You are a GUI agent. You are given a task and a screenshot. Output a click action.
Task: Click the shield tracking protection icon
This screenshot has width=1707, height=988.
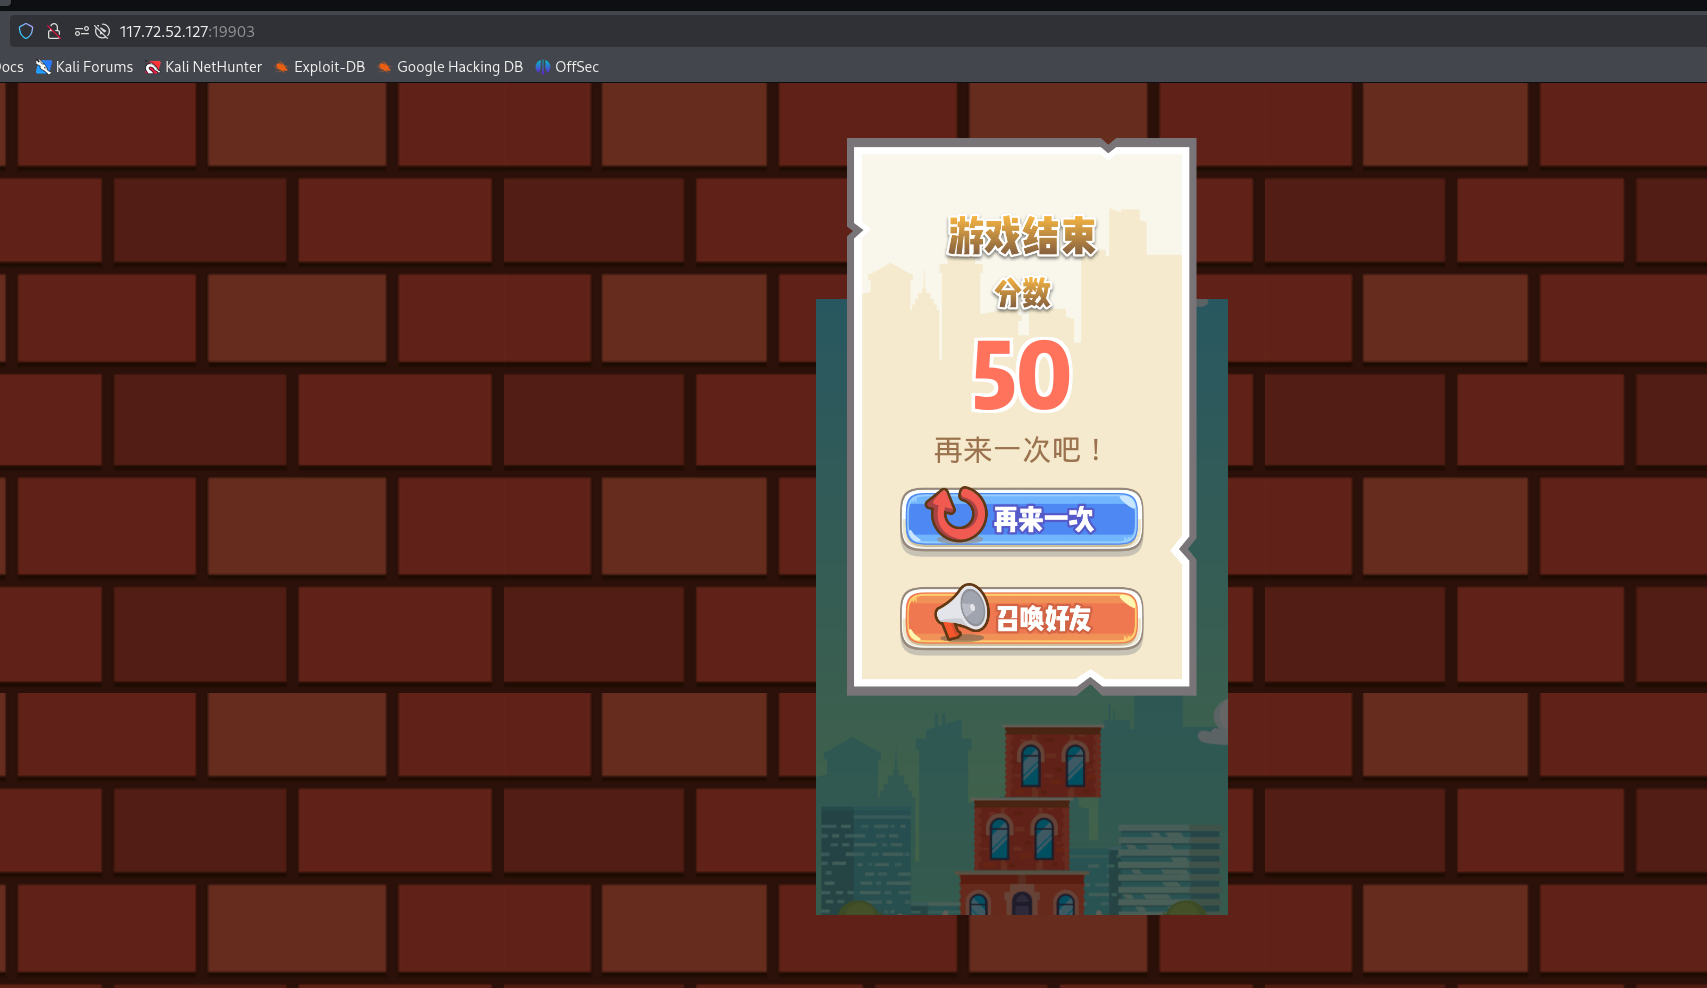click(27, 31)
